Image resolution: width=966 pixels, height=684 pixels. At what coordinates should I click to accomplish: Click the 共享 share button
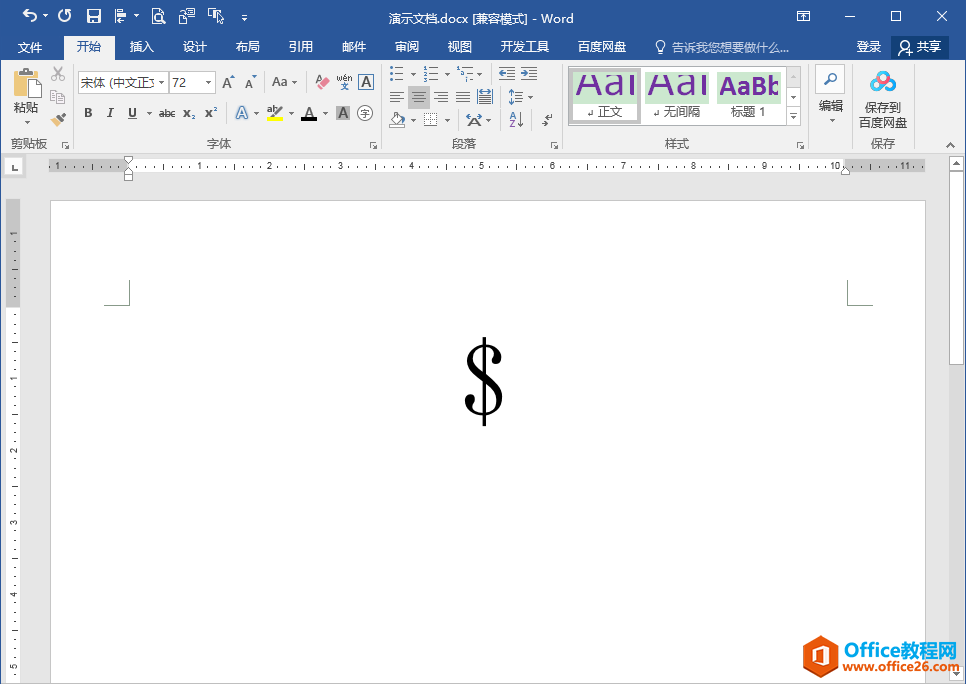919,47
